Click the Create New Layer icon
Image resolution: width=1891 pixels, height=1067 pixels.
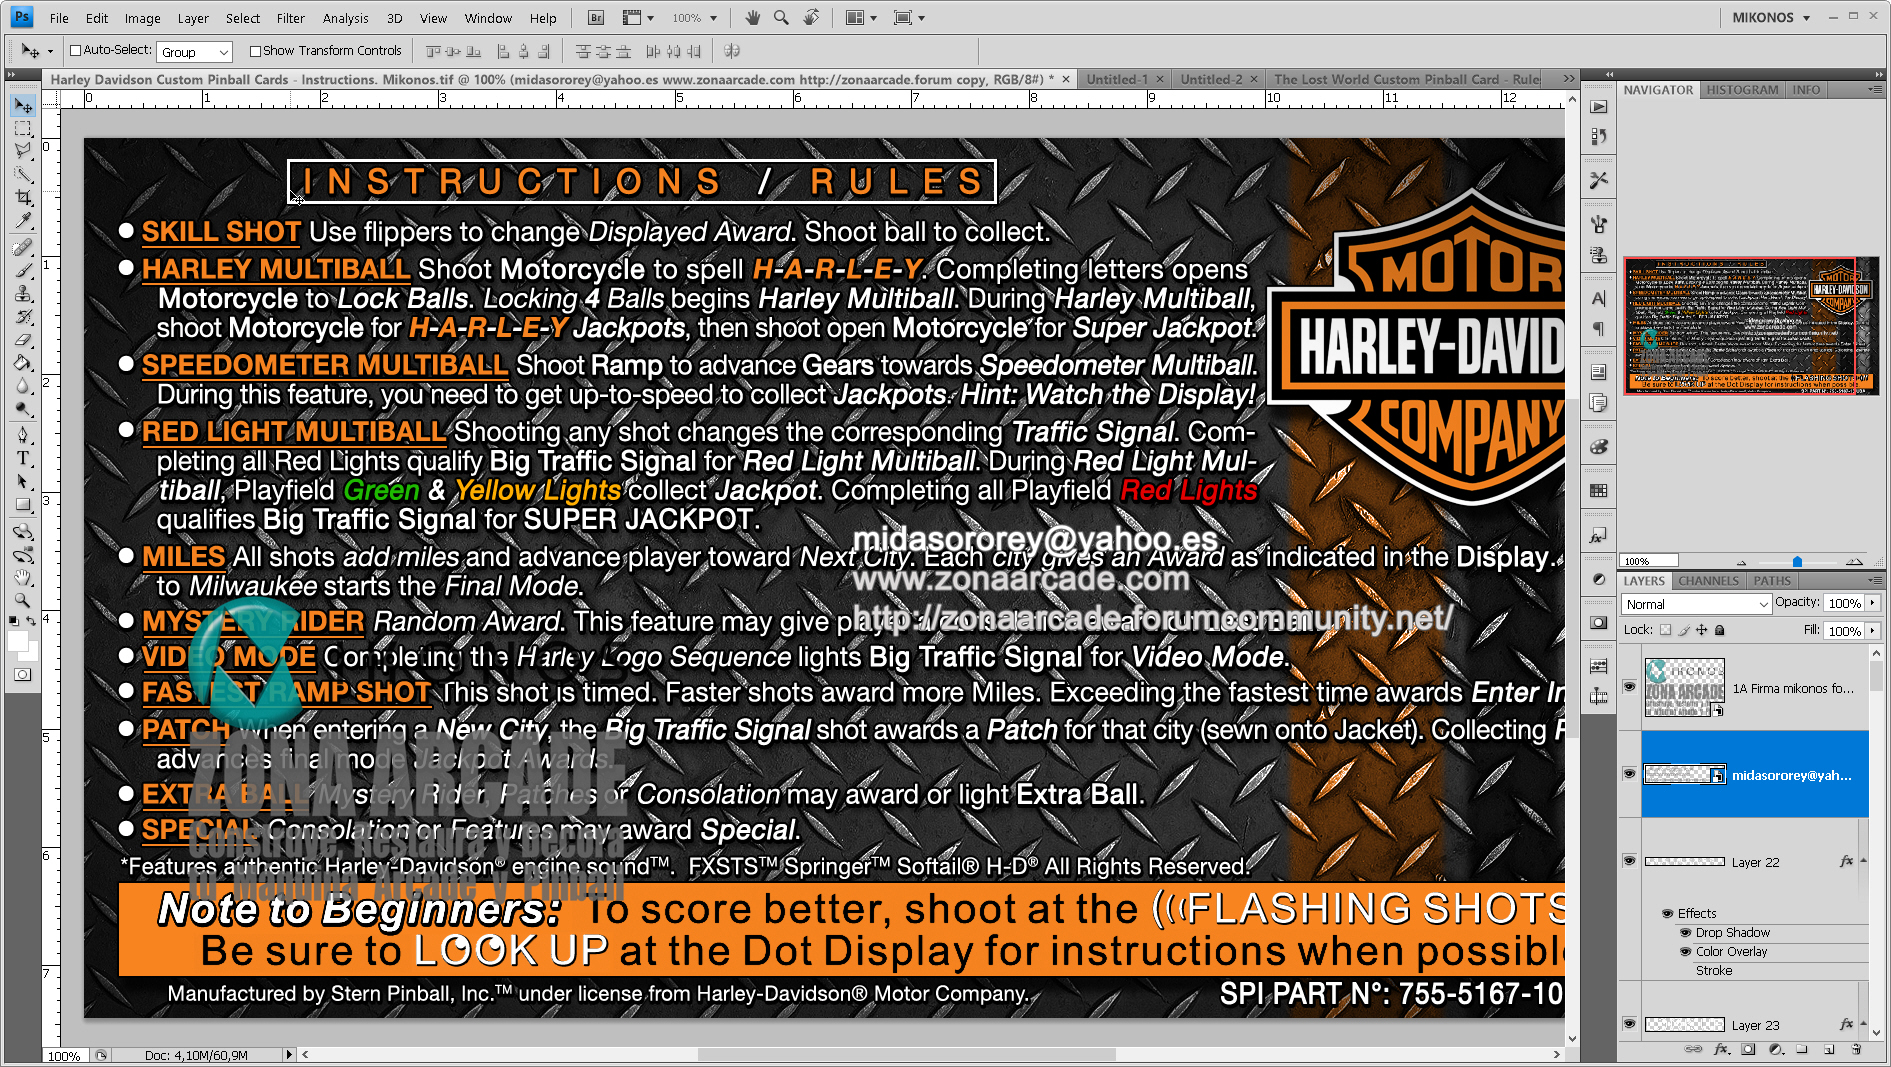coord(1830,1051)
